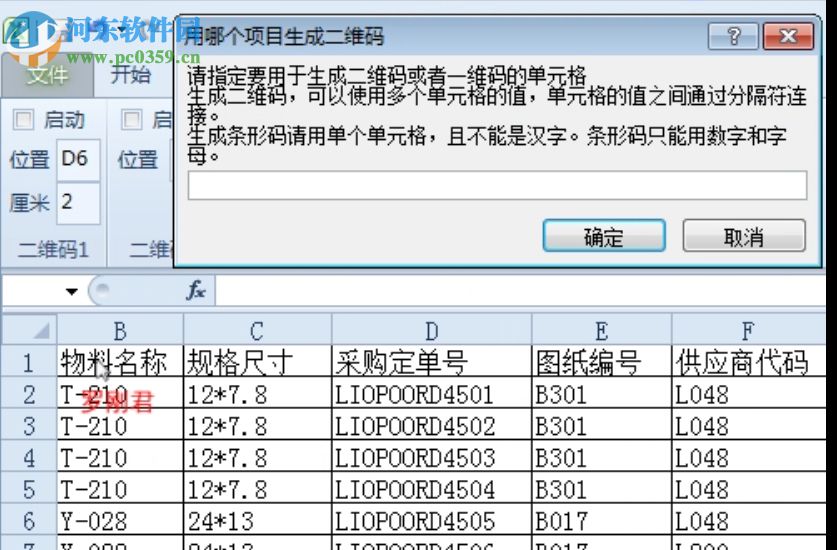Click the help question mark button in dialog

click(x=733, y=36)
